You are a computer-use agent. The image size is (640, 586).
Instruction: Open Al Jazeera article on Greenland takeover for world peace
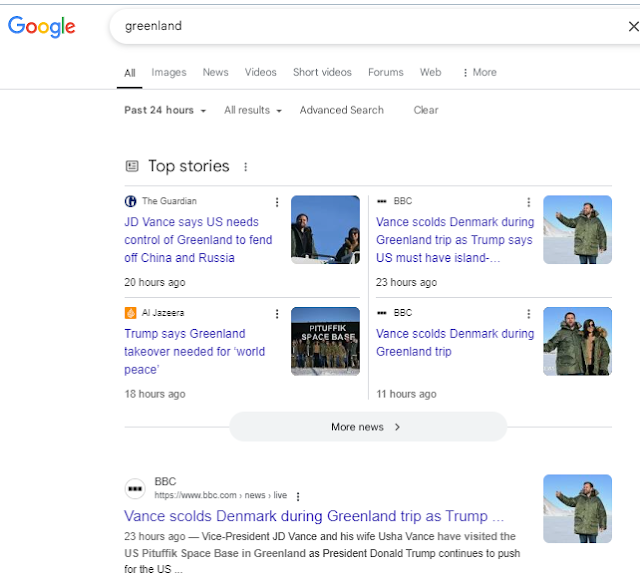point(195,351)
